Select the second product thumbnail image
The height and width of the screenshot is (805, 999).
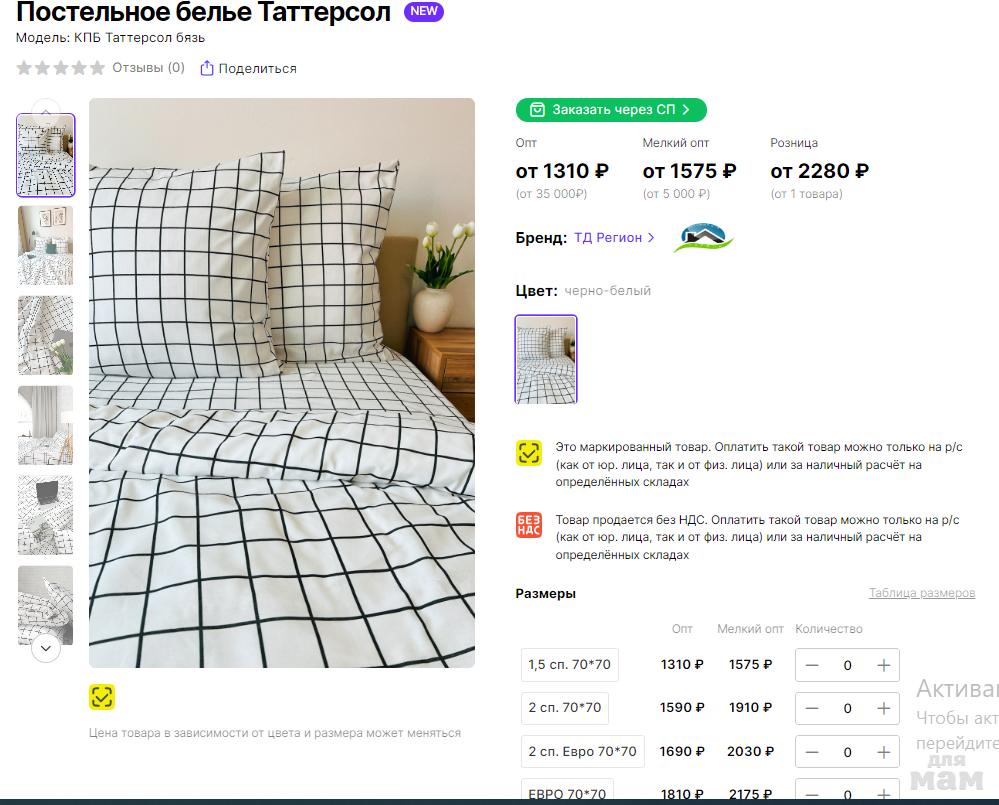point(46,245)
